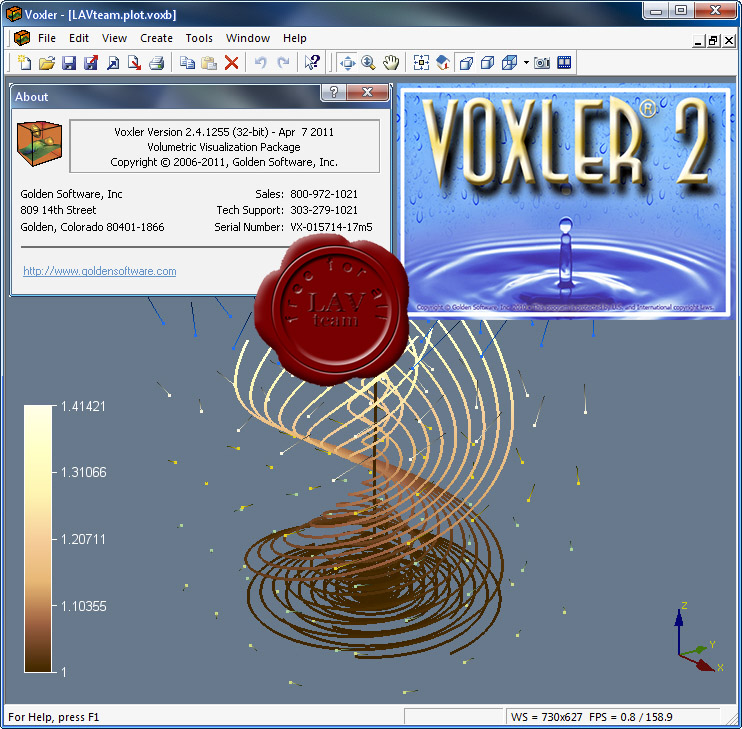Toggle the first cube view mode icon
The width and height of the screenshot is (742, 729).
pos(466,62)
